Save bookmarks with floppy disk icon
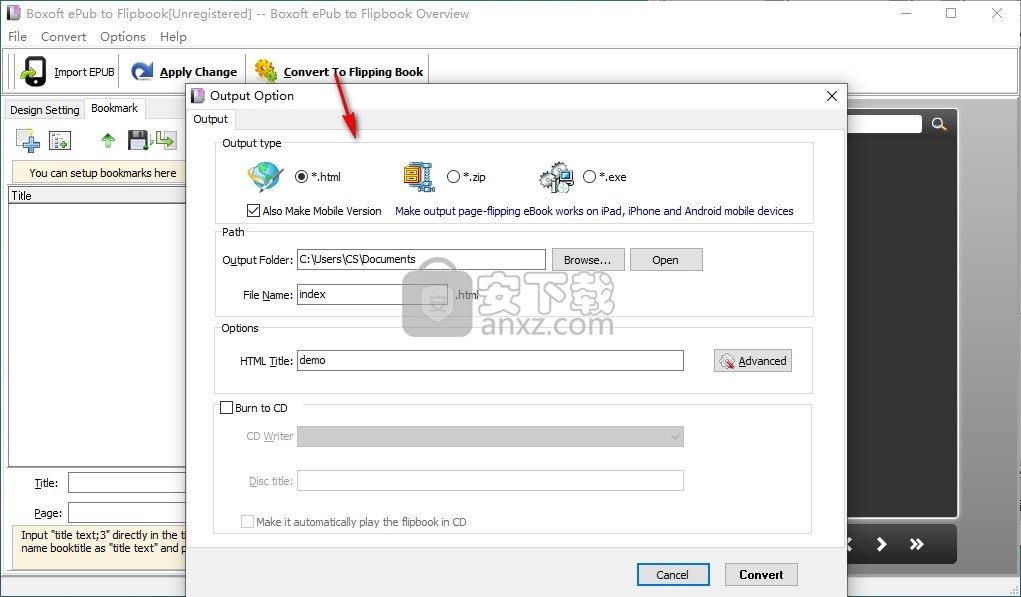Image resolution: width=1021 pixels, height=597 pixels. click(x=138, y=140)
